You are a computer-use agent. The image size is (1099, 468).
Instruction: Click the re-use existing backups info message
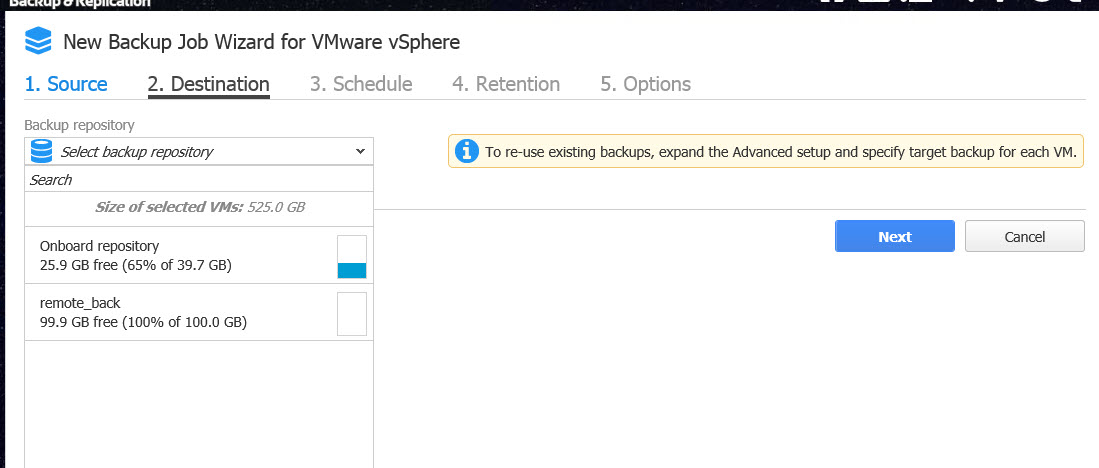point(780,152)
